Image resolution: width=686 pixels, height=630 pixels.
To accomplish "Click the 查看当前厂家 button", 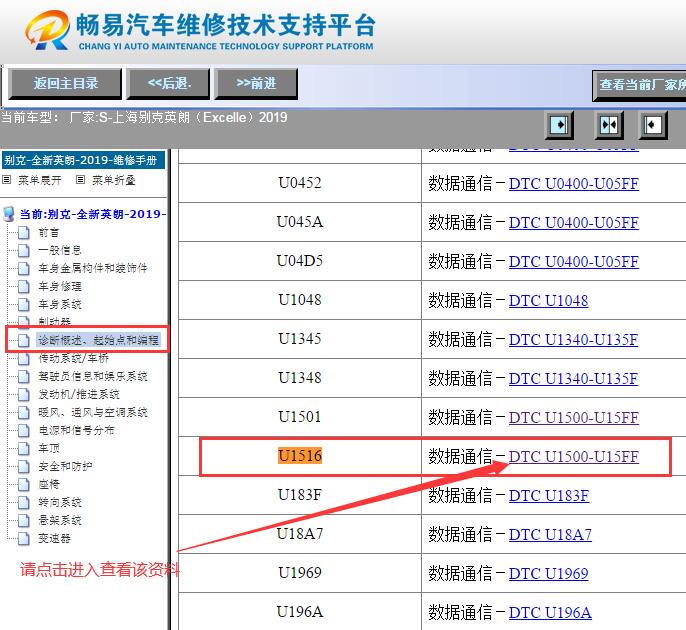I will (640, 85).
